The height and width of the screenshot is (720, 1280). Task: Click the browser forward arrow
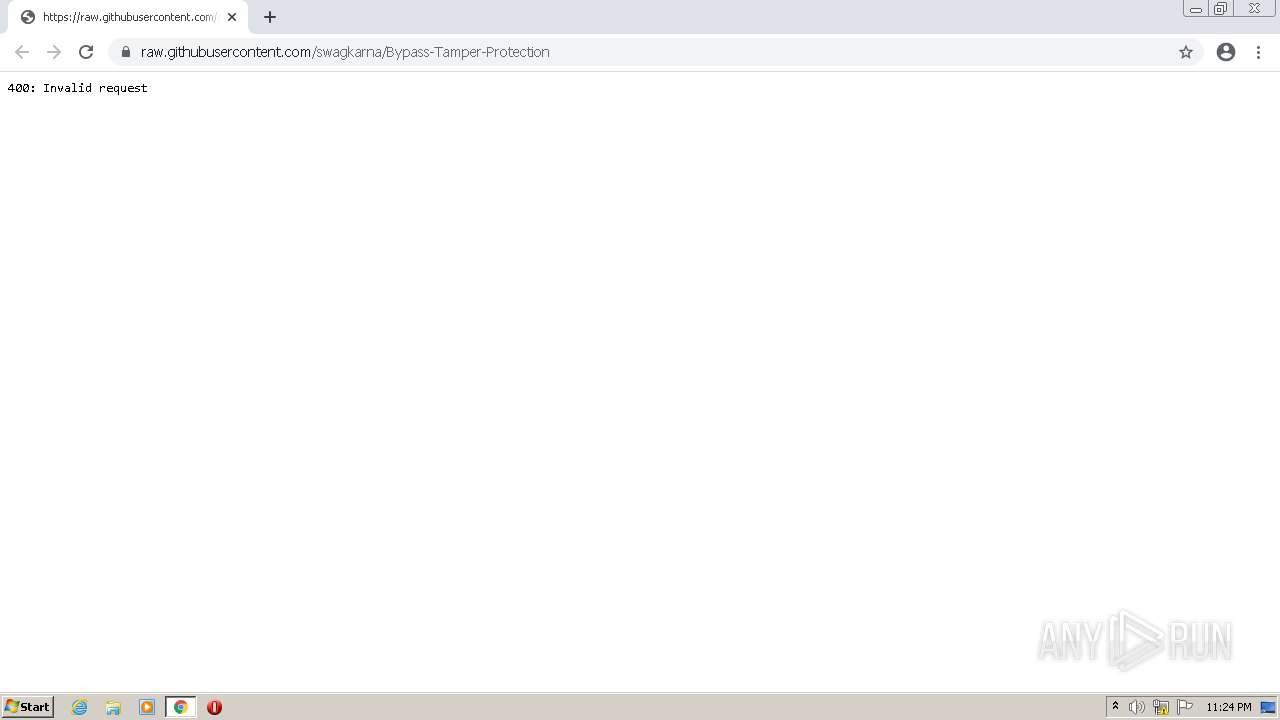pyautogui.click(x=54, y=52)
